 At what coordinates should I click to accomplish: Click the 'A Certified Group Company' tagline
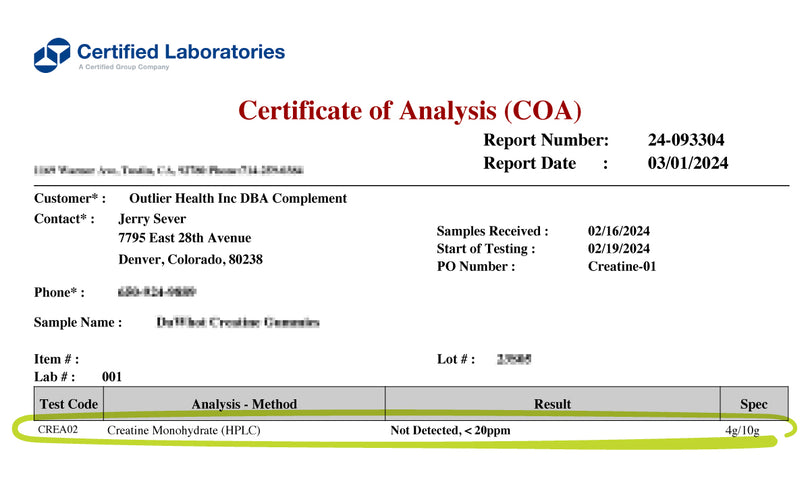coord(124,67)
